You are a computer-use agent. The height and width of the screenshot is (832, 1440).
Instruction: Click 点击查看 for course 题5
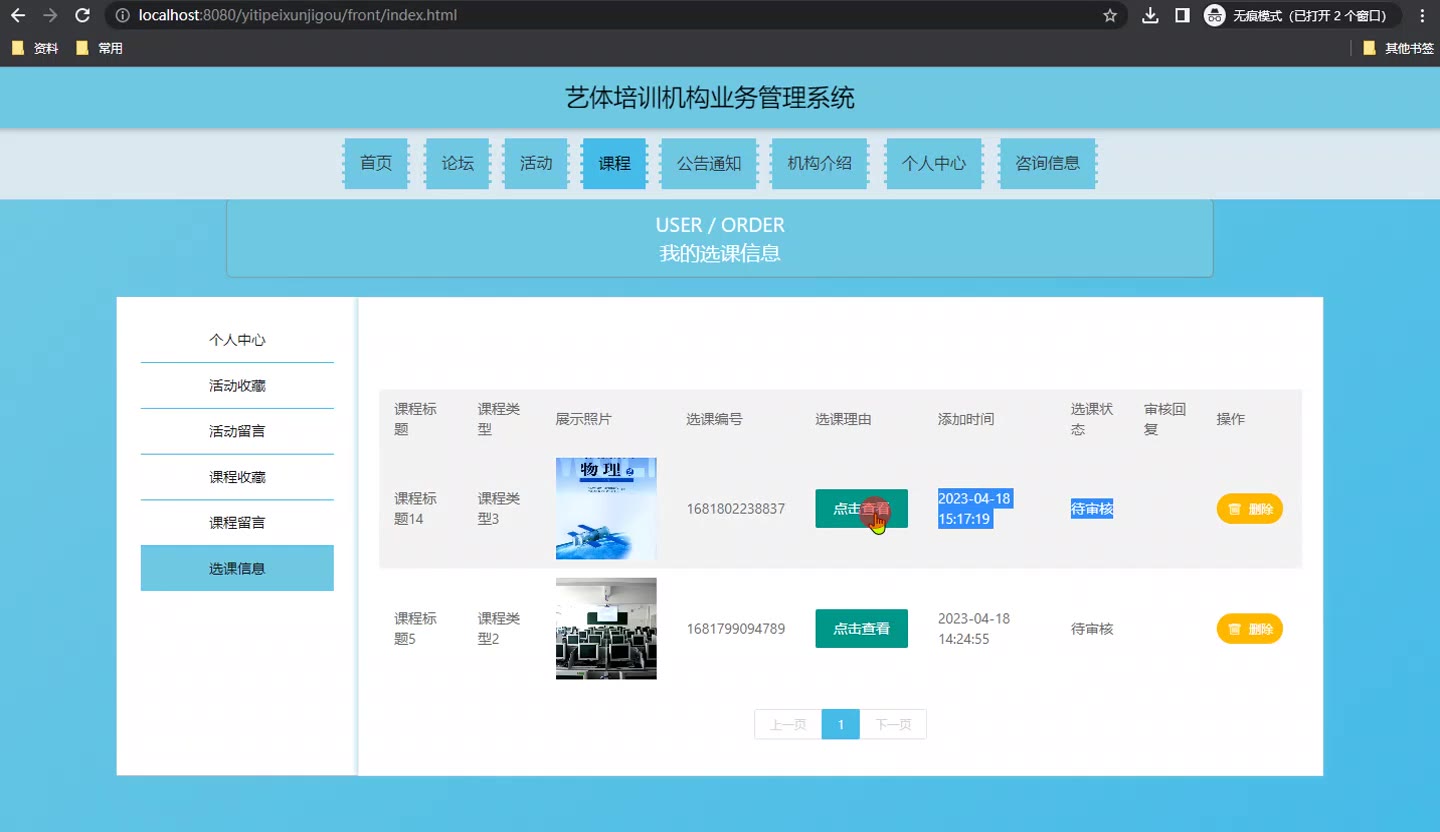(861, 628)
